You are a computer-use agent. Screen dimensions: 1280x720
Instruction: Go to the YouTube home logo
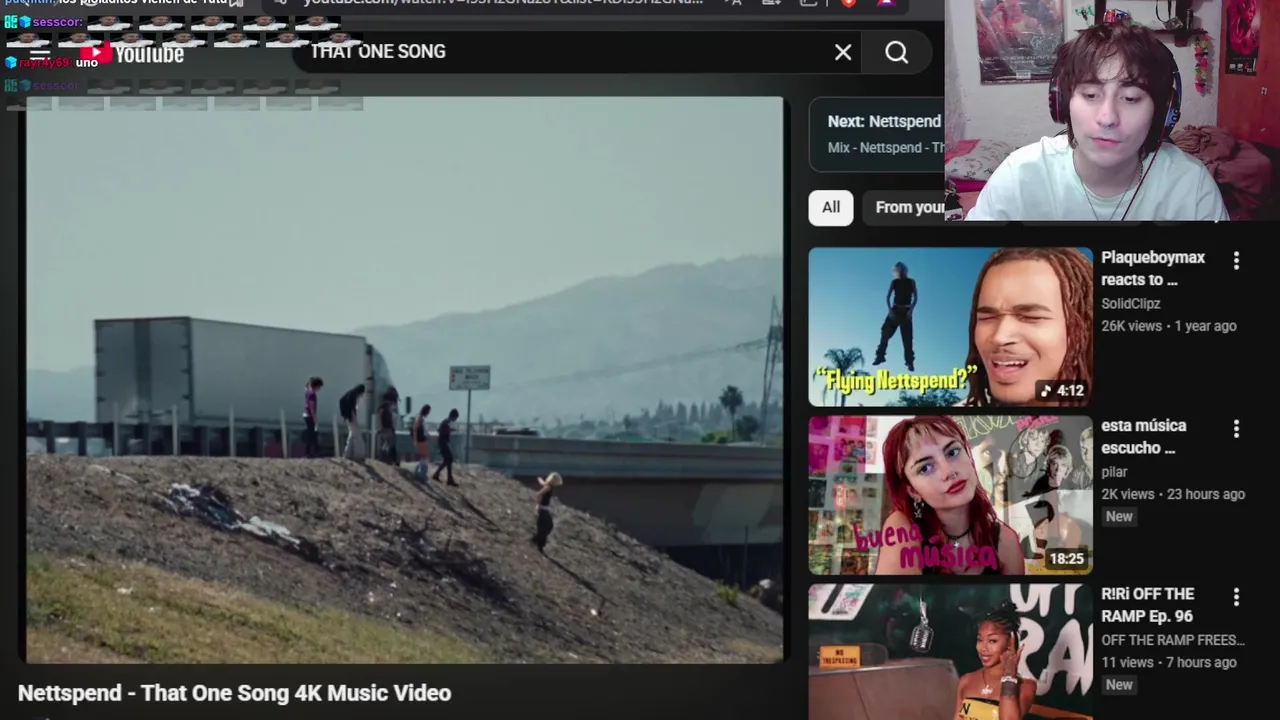[x=133, y=53]
